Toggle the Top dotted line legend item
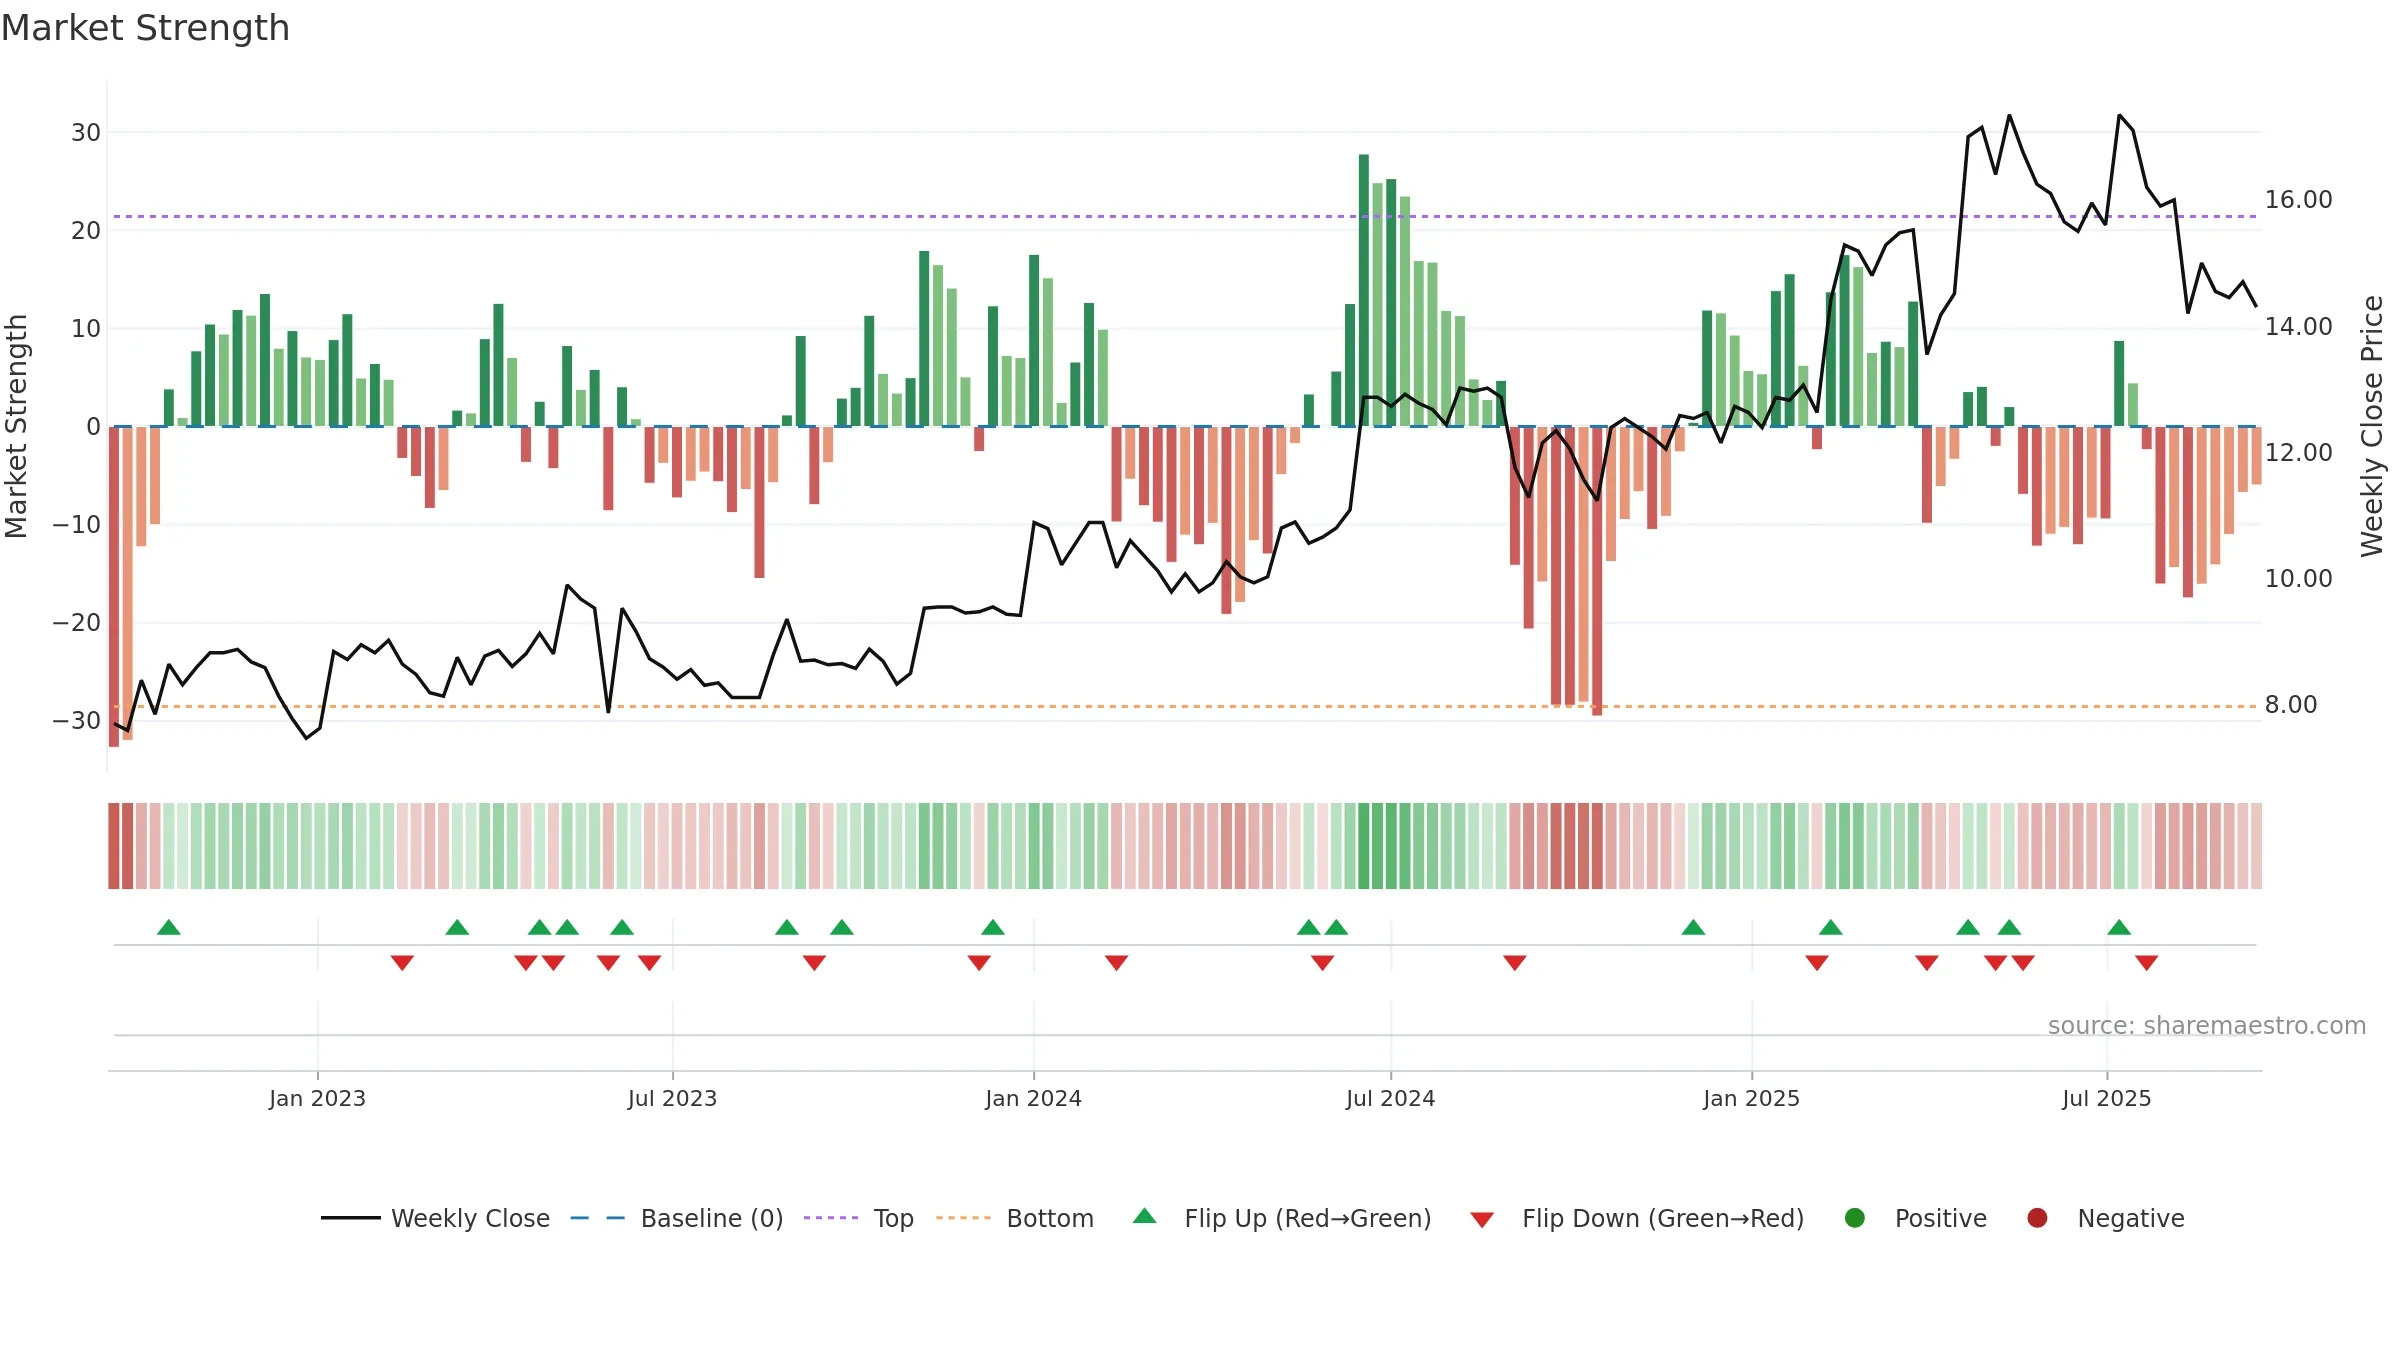The image size is (2400, 1350). point(858,1218)
